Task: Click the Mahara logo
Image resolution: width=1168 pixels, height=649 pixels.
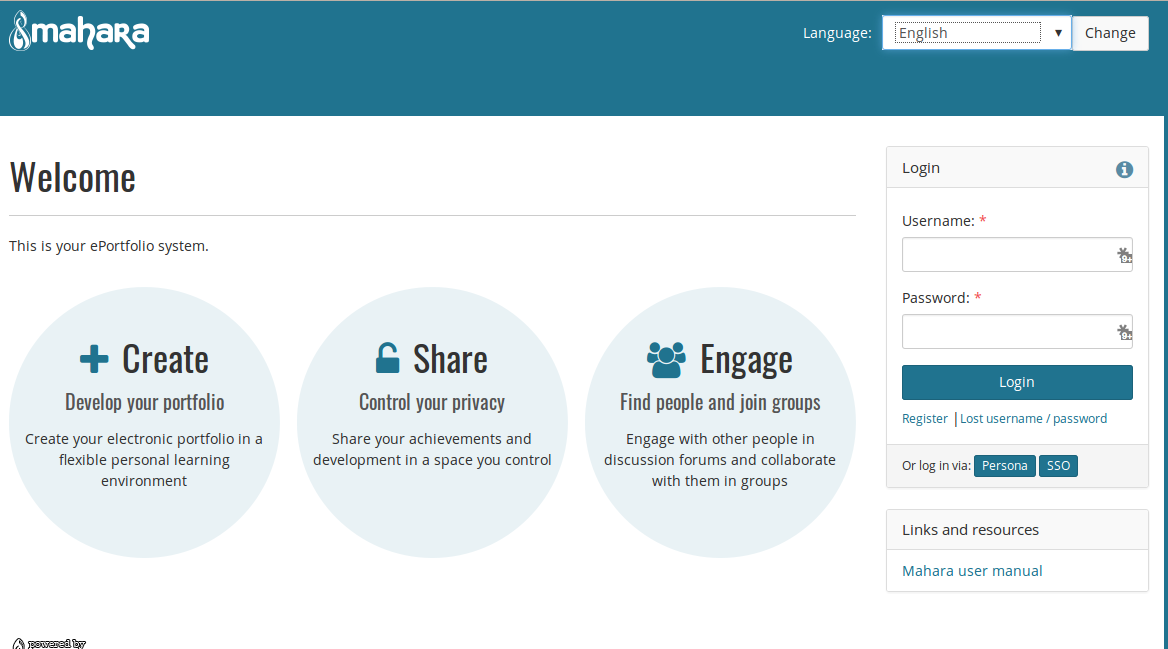Action: pyautogui.click(x=79, y=31)
